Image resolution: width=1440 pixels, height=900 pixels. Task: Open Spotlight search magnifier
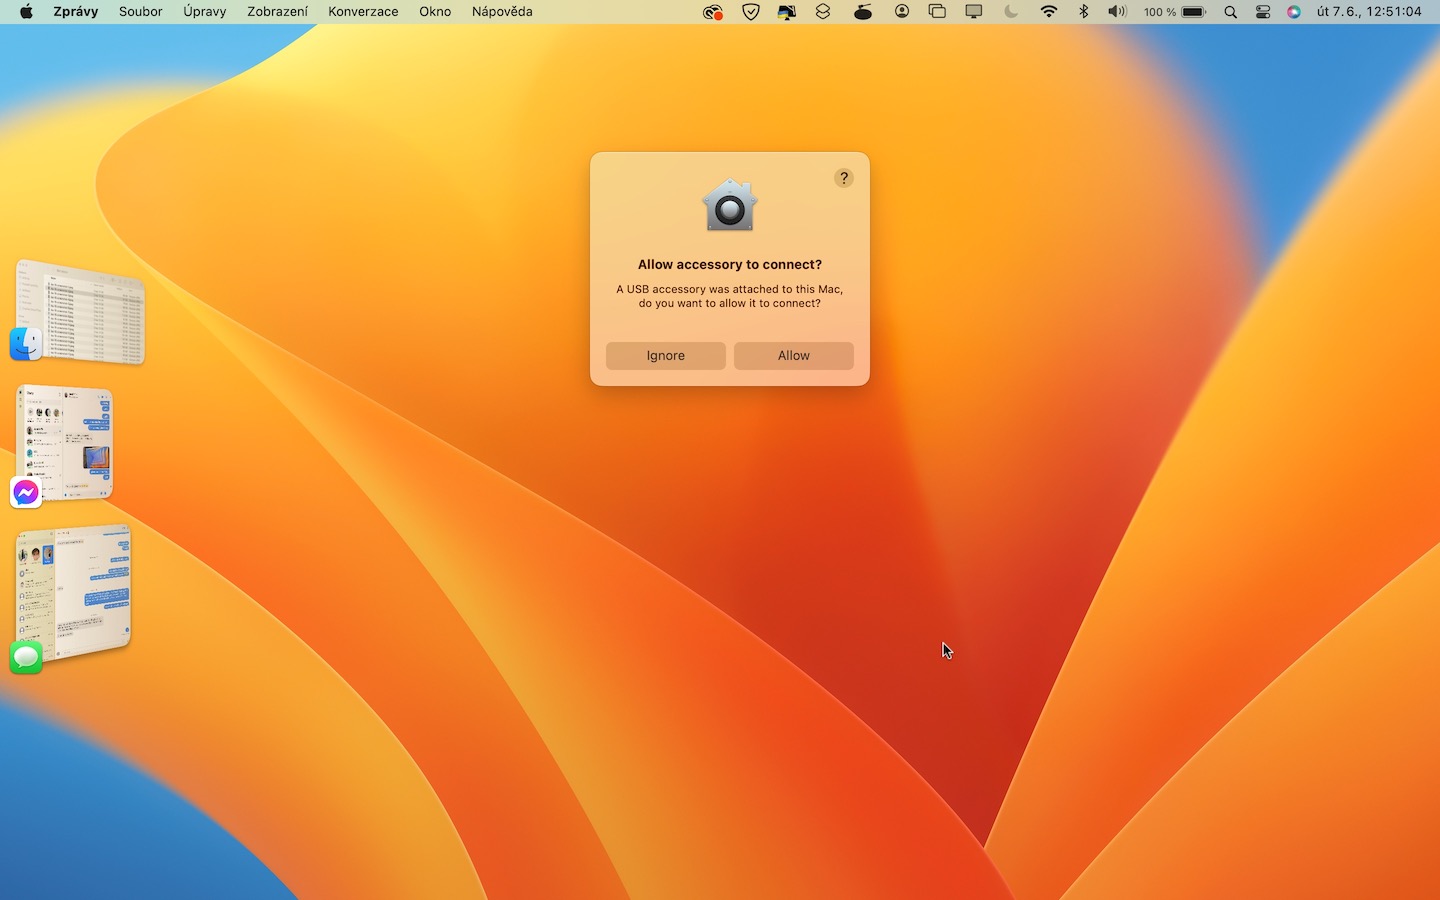(x=1231, y=12)
